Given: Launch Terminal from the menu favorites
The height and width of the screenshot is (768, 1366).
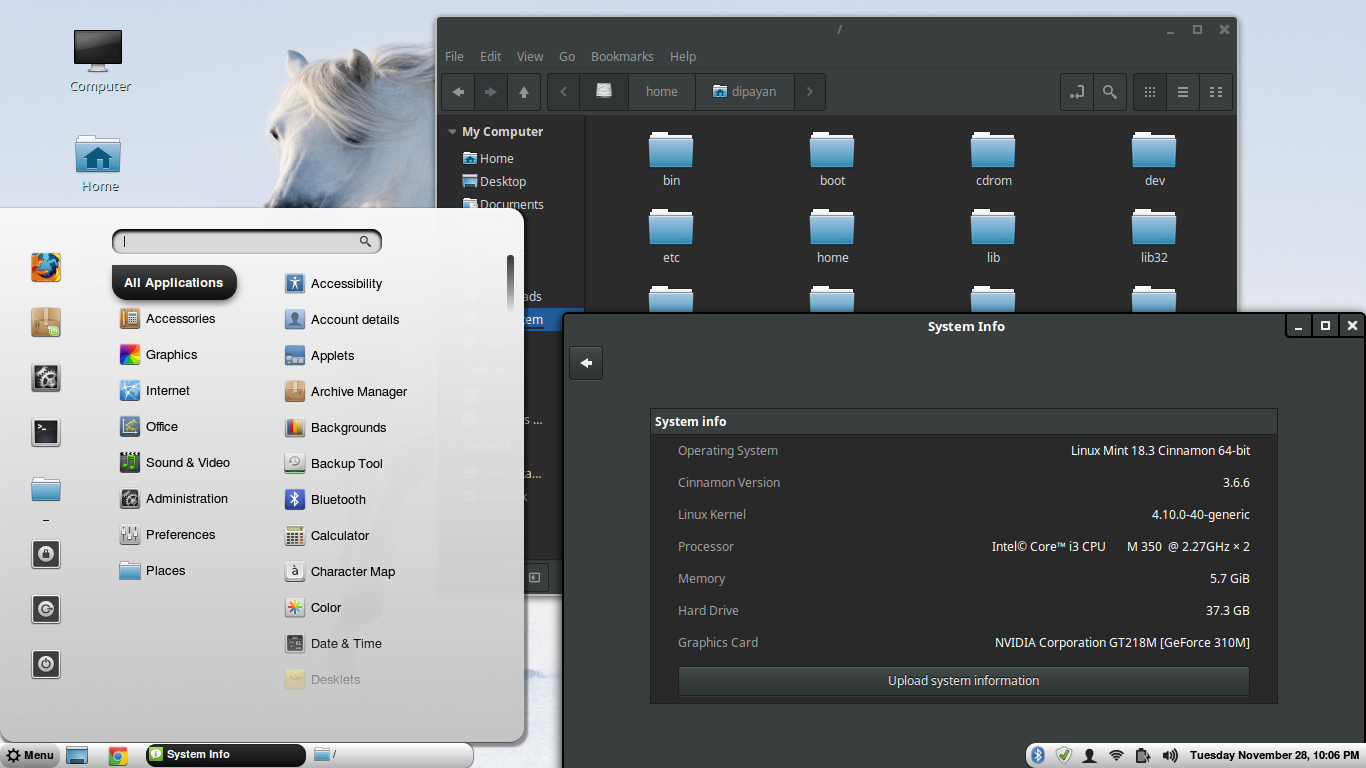Looking at the screenshot, I should click(x=46, y=432).
